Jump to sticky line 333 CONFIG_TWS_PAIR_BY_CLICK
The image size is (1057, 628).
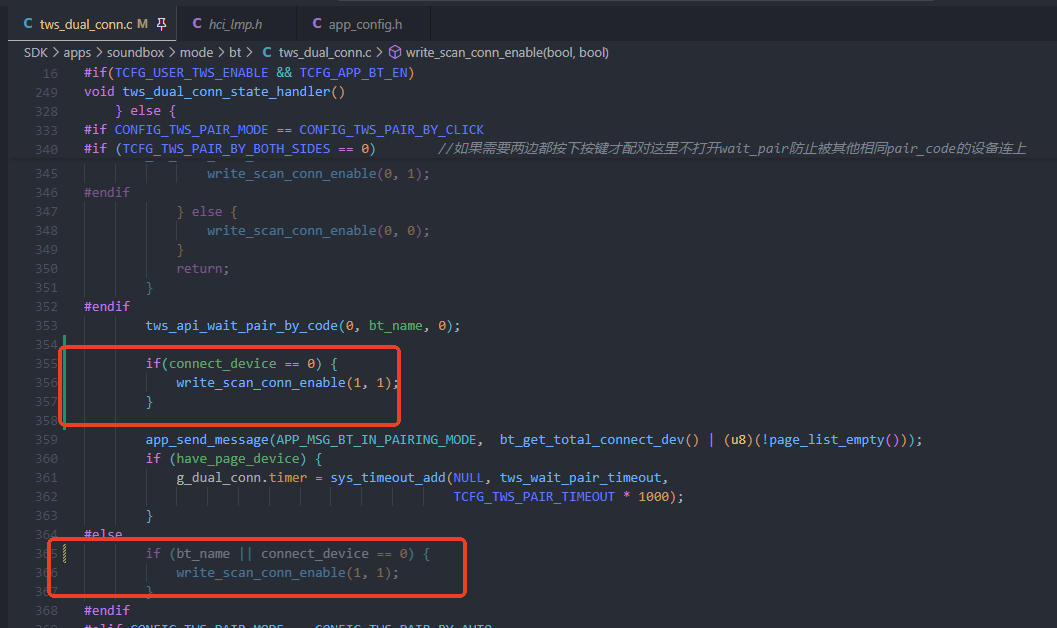click(392, 129)
